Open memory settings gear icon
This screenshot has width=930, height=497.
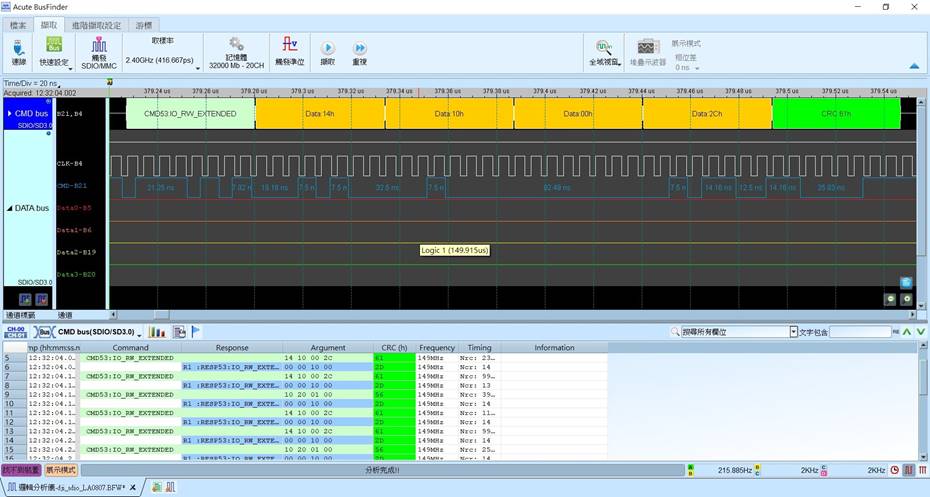click(x=236, y=45)
